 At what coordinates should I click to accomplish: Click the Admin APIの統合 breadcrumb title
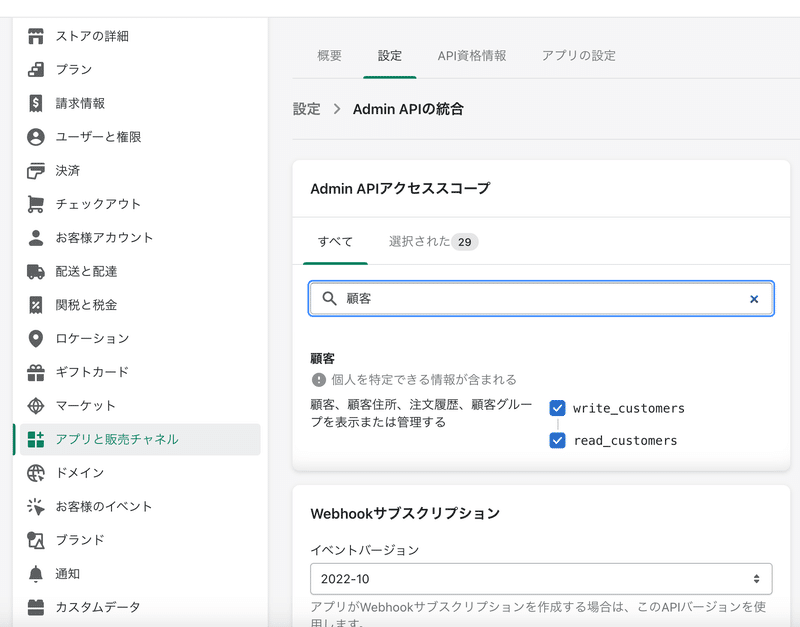408,109
